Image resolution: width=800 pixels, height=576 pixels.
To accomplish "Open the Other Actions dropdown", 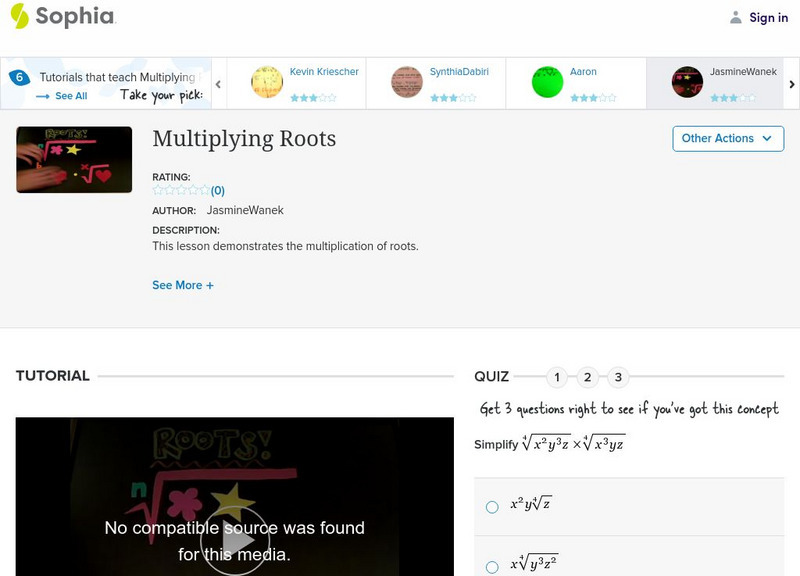I will tap(727, 139).
